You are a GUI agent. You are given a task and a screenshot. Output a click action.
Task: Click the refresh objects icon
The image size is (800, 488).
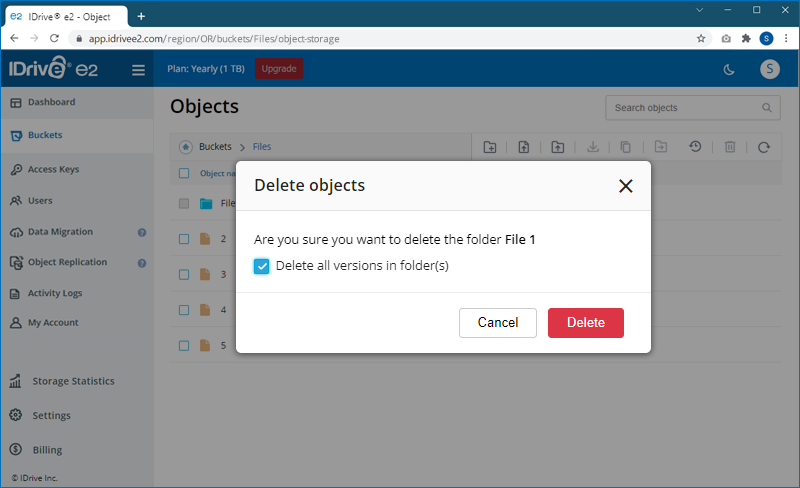point(764,147)
